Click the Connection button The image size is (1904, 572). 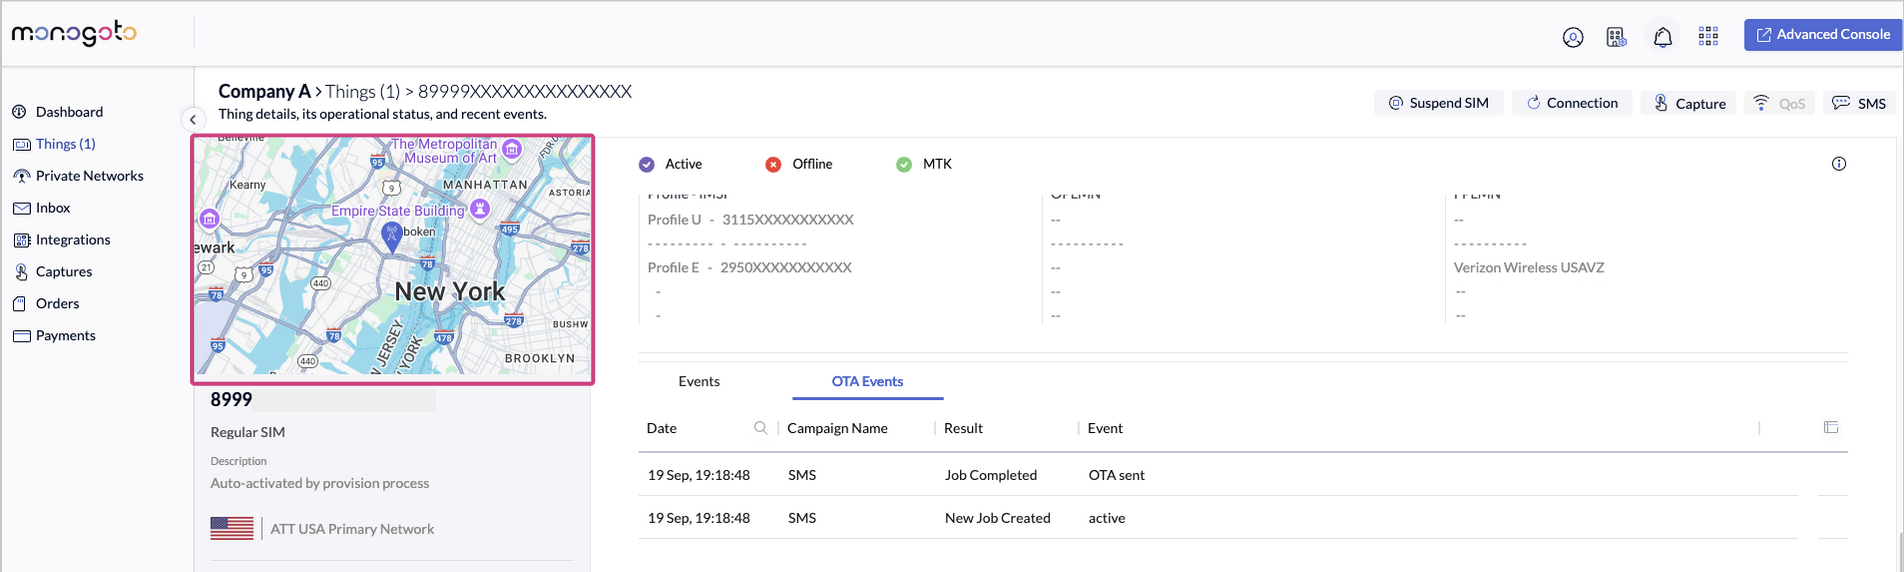point(1571,103)
